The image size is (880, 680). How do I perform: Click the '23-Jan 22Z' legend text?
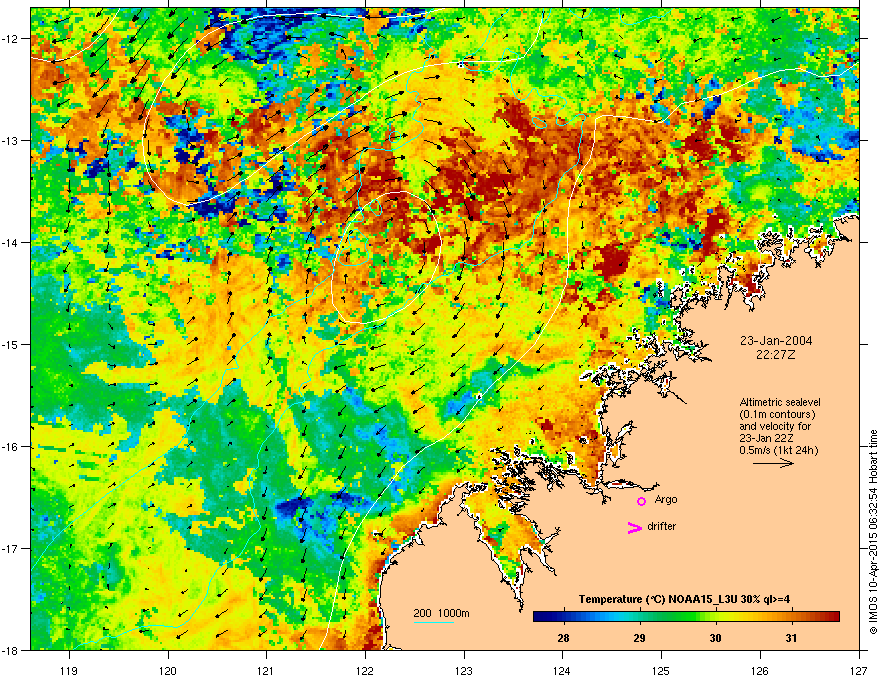(766, 438)
